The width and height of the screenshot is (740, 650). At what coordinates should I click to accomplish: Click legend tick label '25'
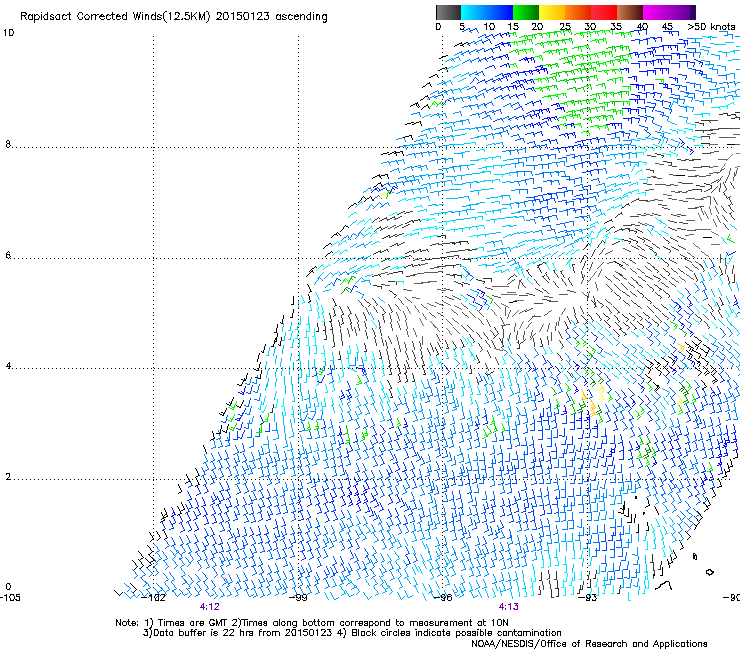pos(565,27)
